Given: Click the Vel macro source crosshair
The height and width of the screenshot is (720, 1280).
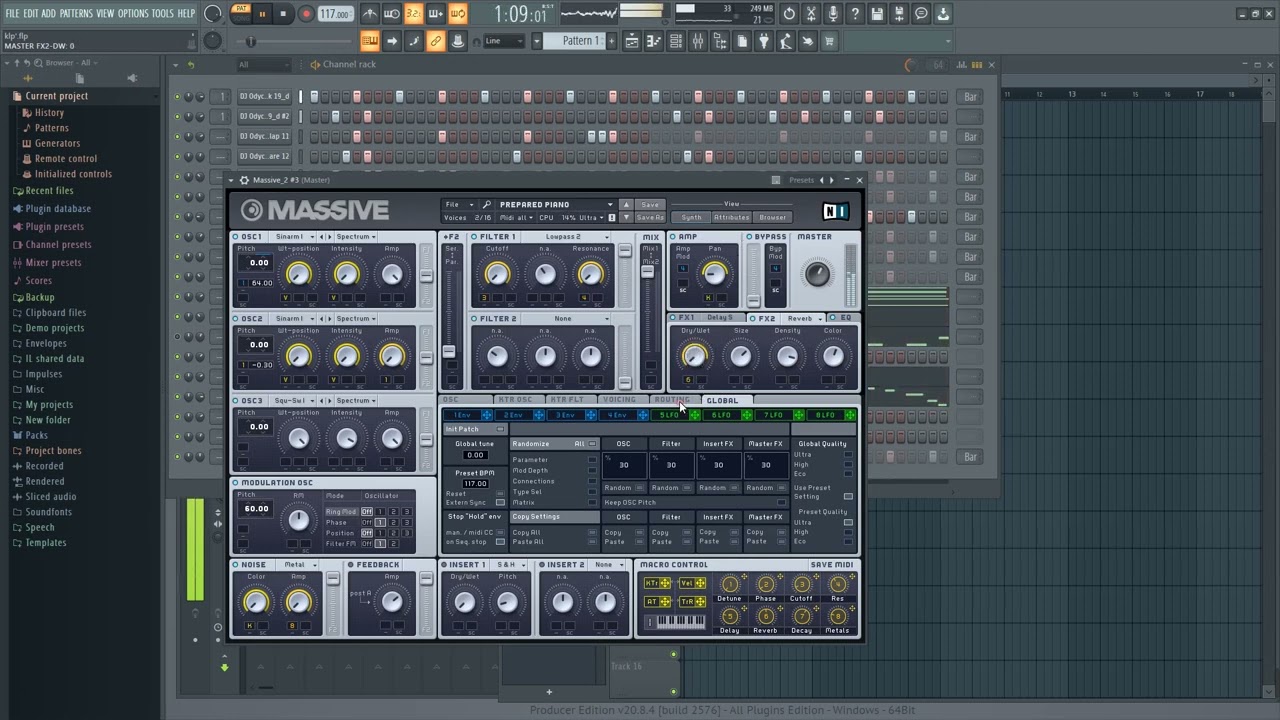Looking at the screenshot, I should coord(699,583).
